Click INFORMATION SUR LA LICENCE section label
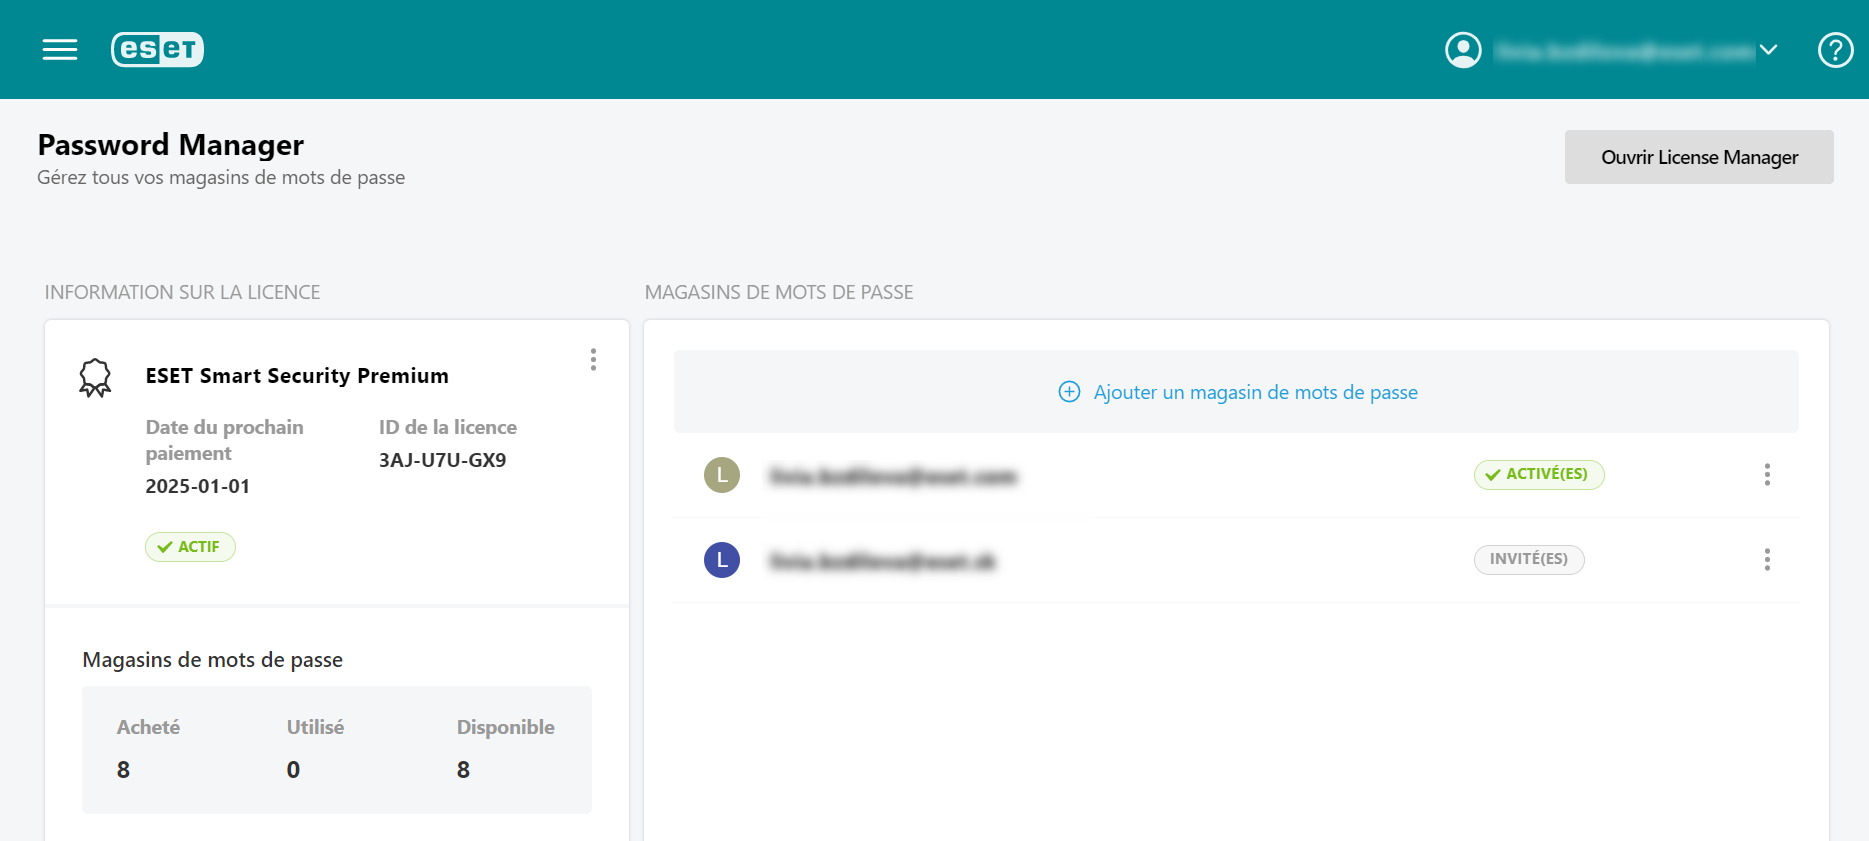This screenshot has width=1869, height=841. [x=182, y=292]
